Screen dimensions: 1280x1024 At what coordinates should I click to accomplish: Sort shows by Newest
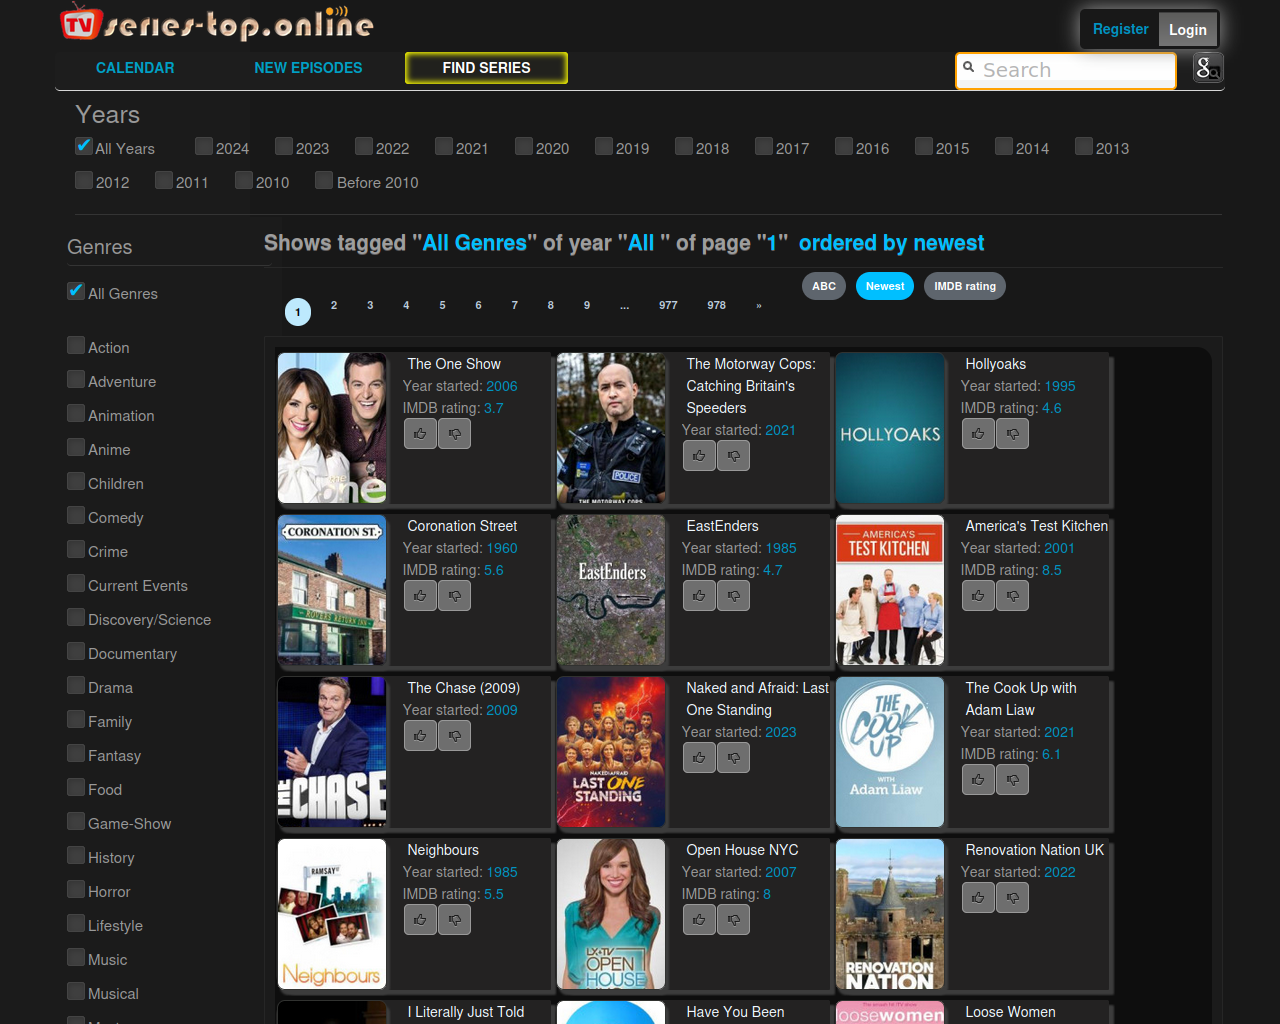[885, 286]
